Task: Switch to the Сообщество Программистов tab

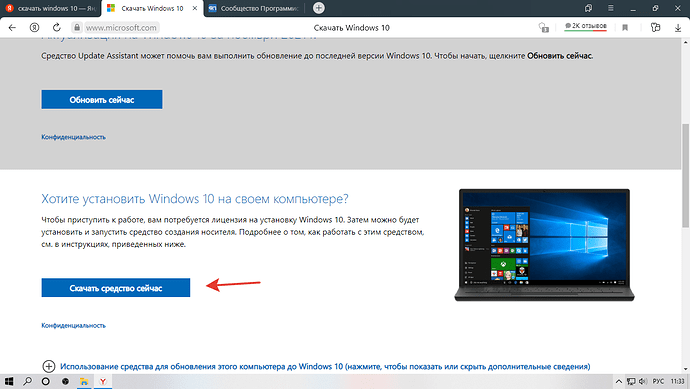Action: 255,8
